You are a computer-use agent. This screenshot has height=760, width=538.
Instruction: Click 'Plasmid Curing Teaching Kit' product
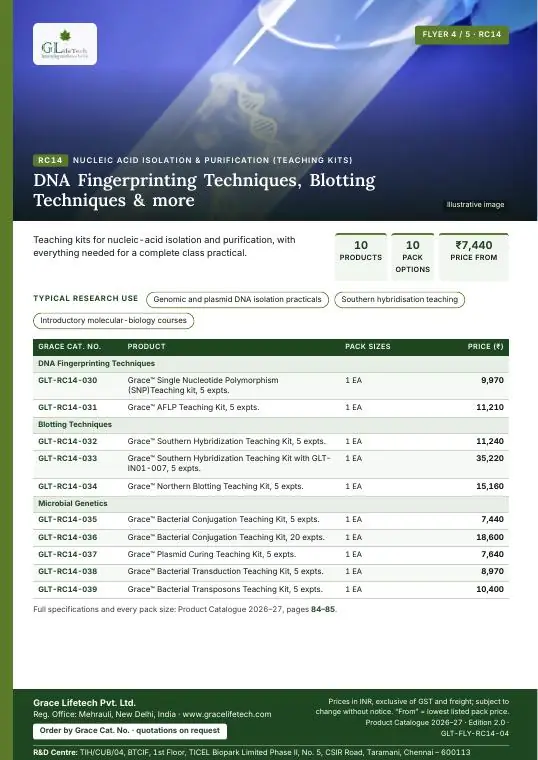point(212,554)
